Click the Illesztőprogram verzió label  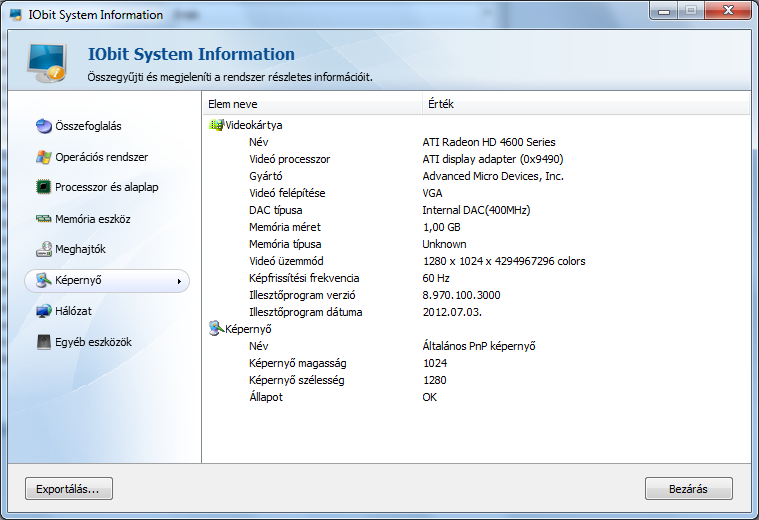[302, 295]
